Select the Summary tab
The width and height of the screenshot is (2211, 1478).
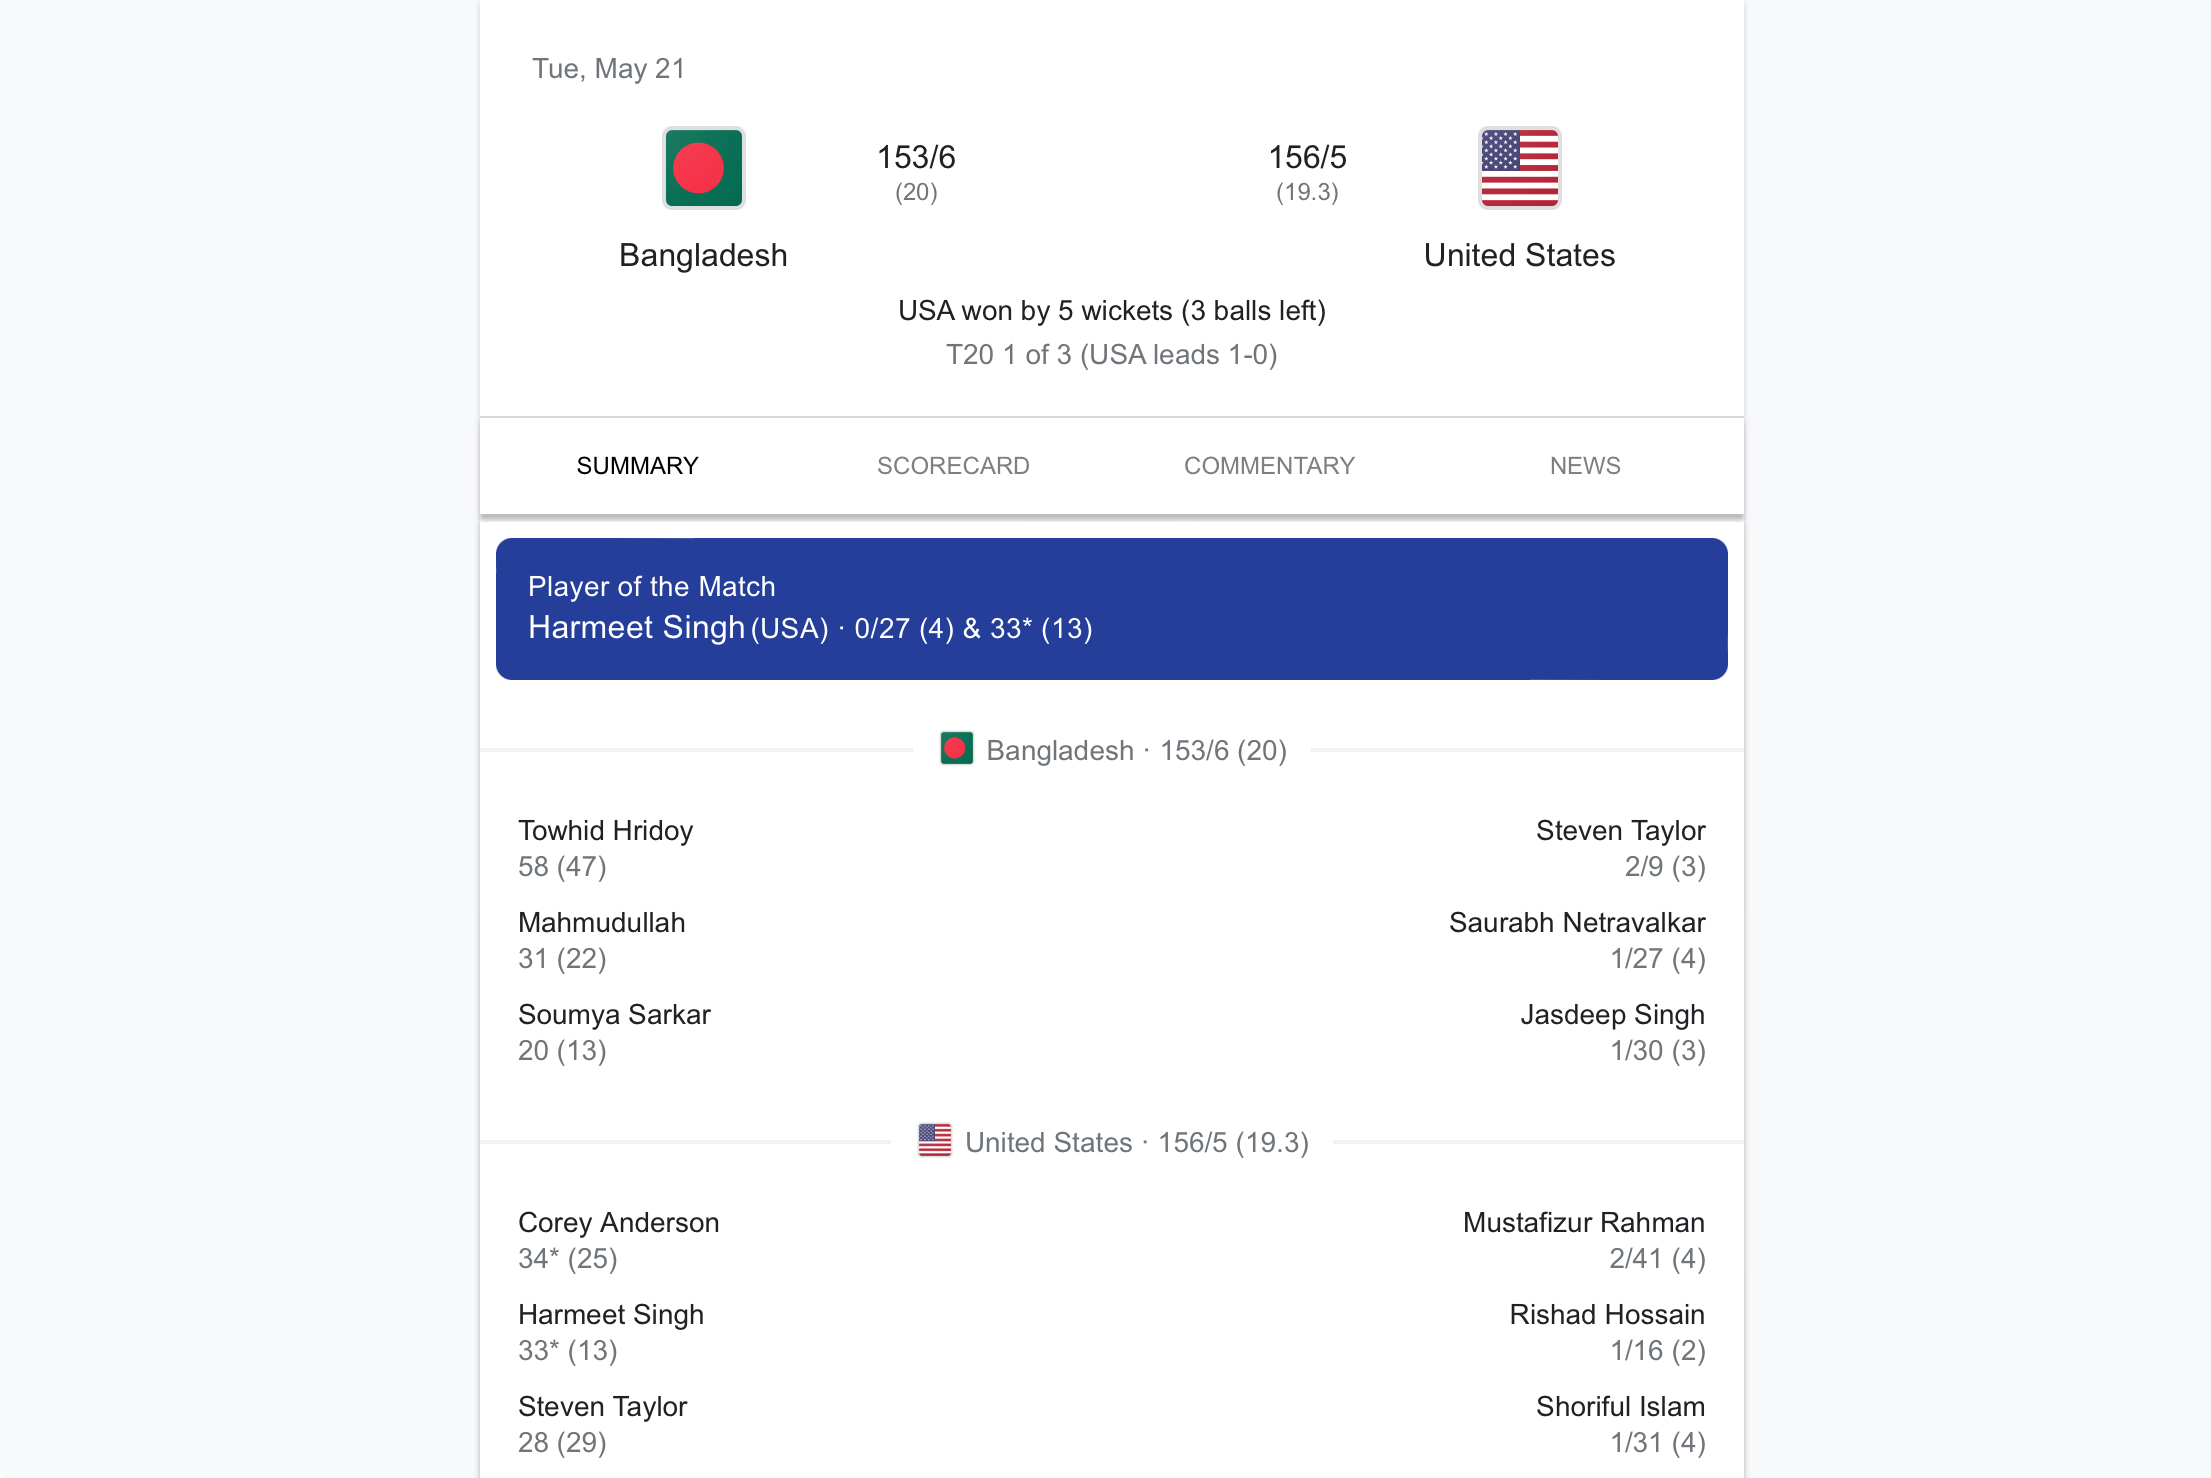[x=637, y=466]
